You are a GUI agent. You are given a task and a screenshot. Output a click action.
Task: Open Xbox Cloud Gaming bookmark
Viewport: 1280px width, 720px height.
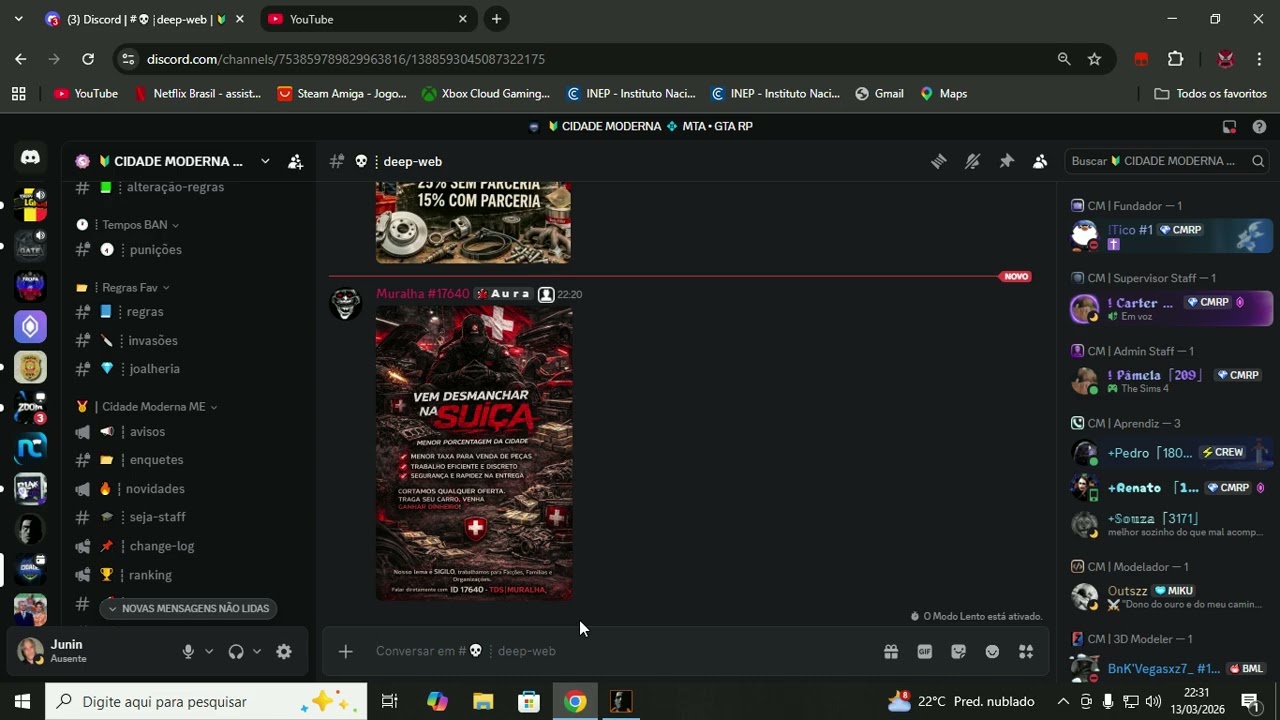tap(486, 94)
